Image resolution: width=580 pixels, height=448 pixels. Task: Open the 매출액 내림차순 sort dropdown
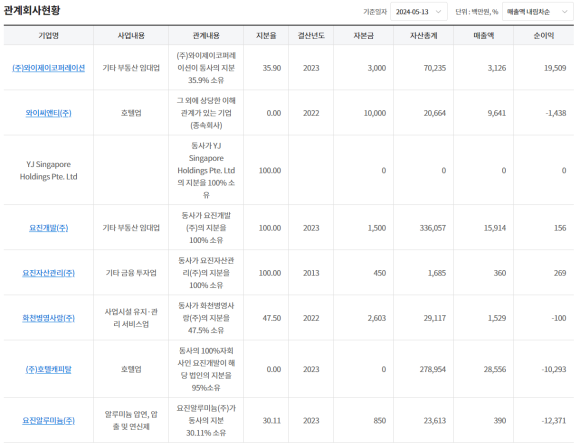pyautogui.click(x=537, y=12)
